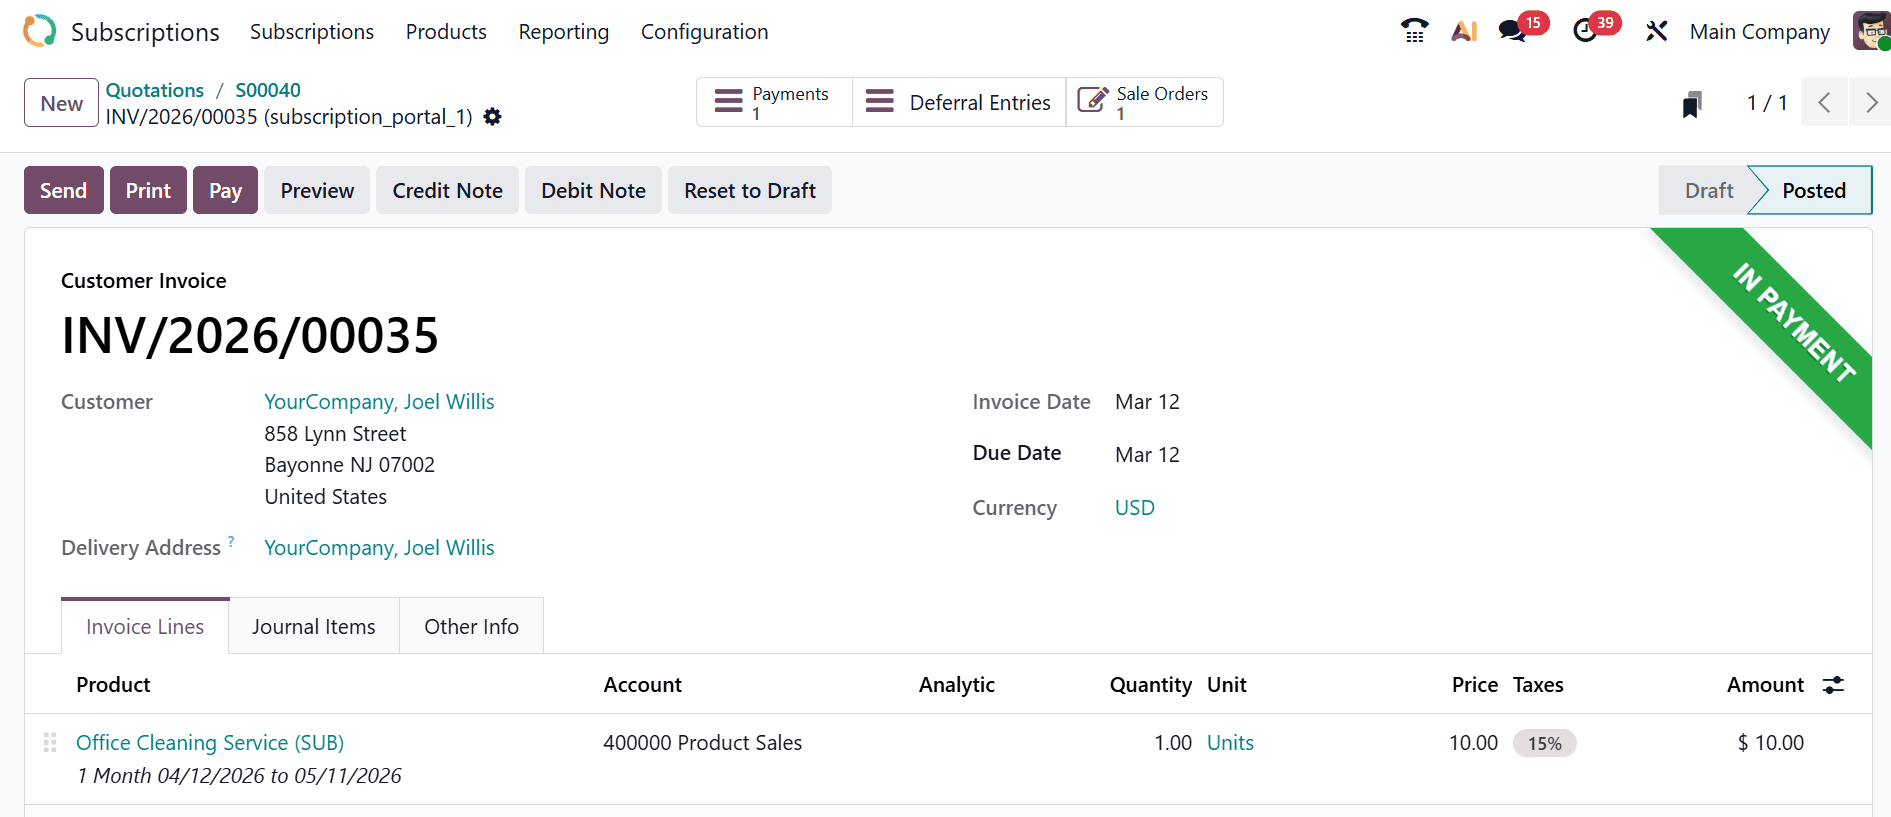Click the 15% tax tag
This screenshot has width=1891, height=817.
1544,744
